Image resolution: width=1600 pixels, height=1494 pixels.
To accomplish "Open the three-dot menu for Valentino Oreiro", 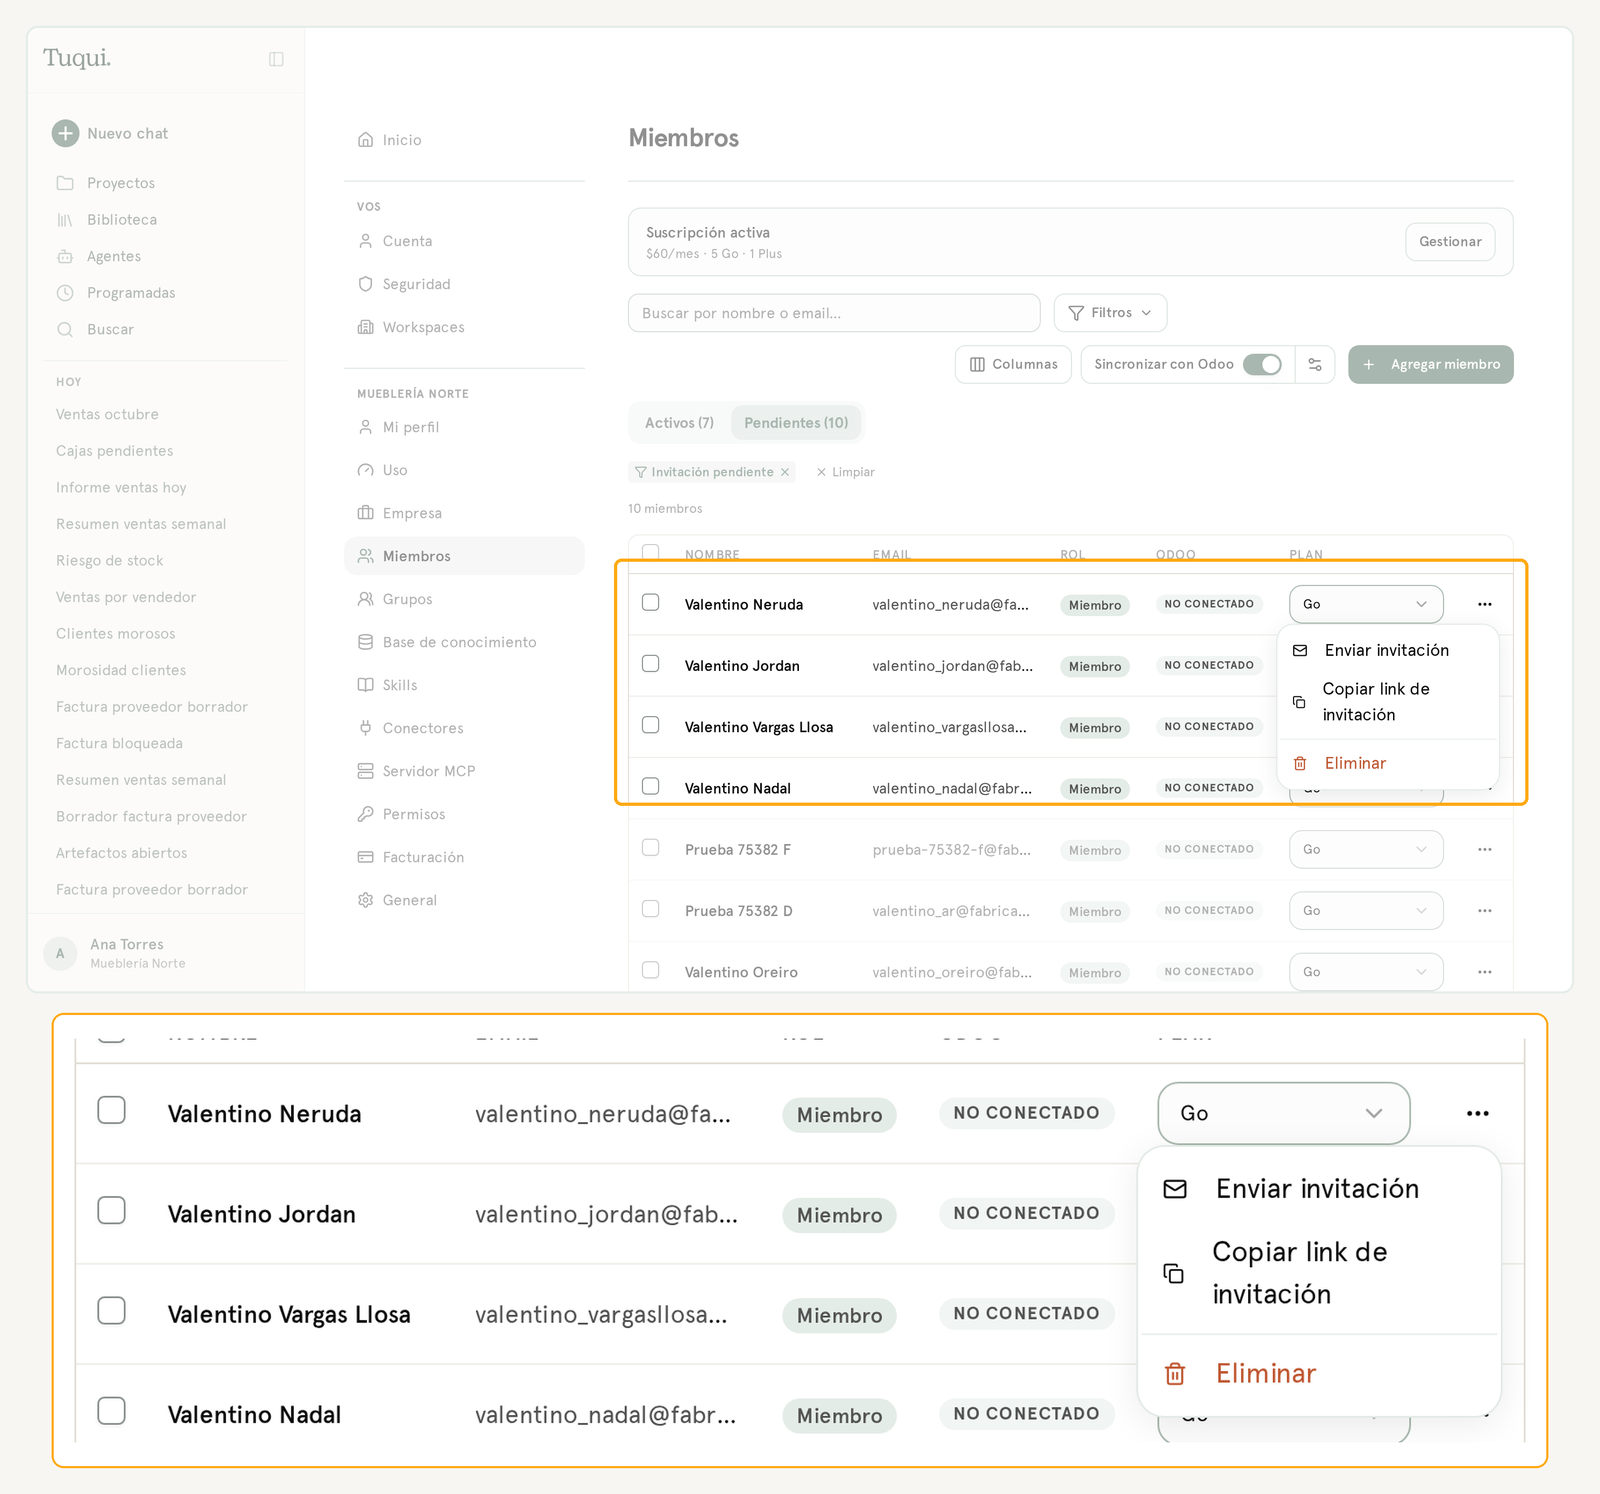I will (1484, 972).
